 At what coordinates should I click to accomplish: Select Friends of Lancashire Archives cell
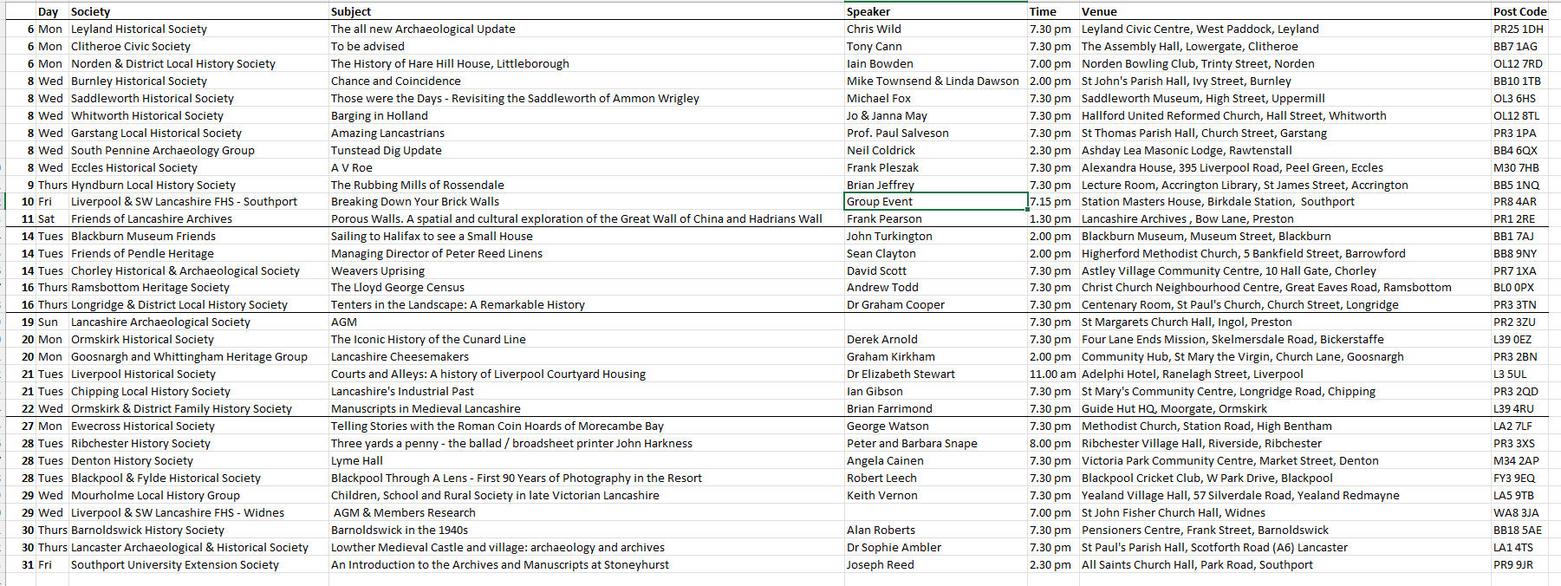pyautogui.click(x=198, y=219)
